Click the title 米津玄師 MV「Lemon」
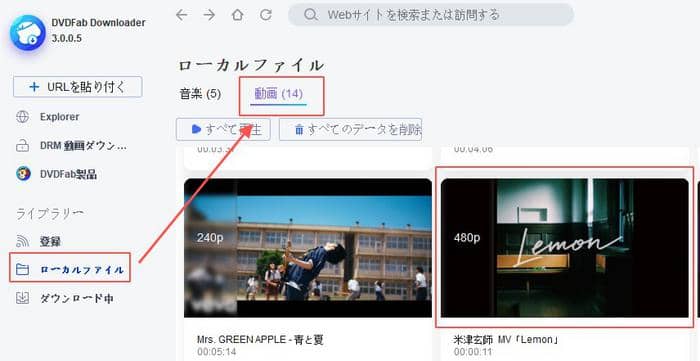The height and width of the screenshot is (361, 700). (x=507, y=340)
